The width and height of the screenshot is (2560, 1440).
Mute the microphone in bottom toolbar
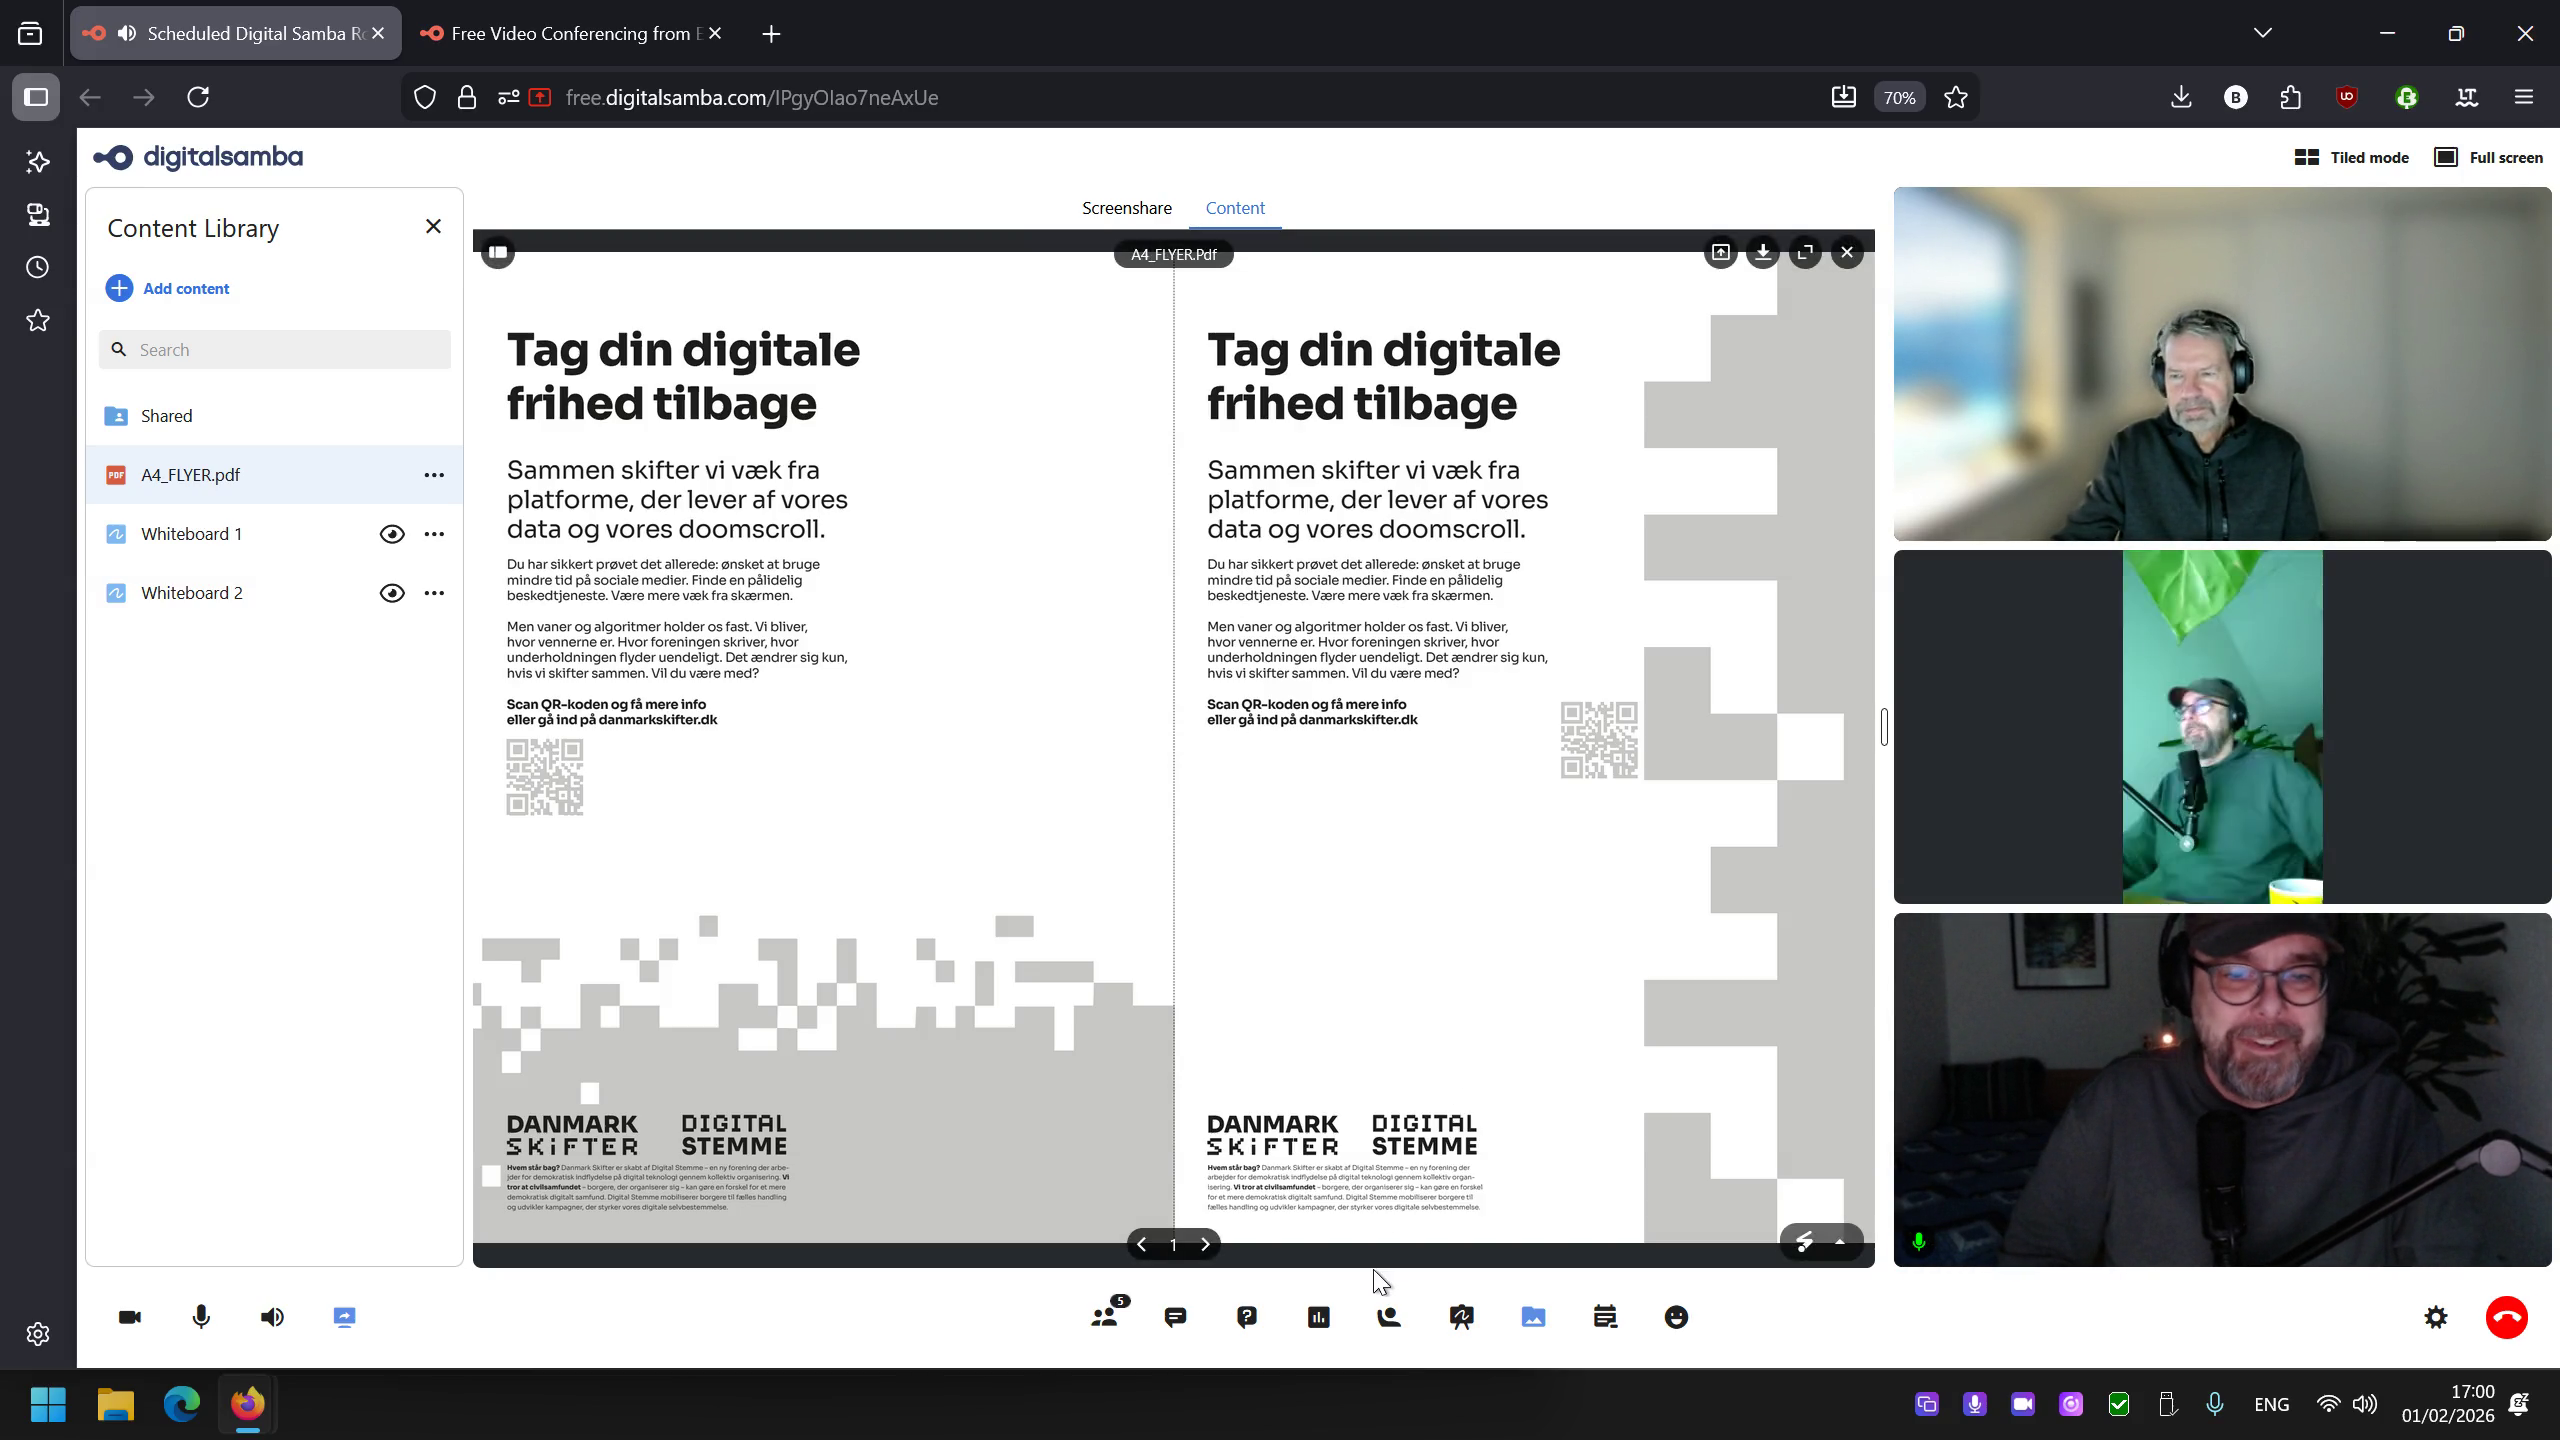point(201,1317)
